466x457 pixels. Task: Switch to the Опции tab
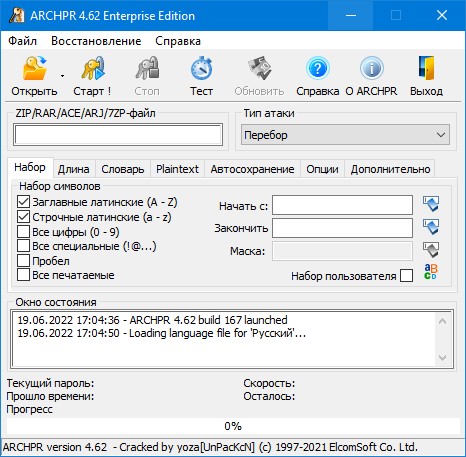[x=322, y=169]
